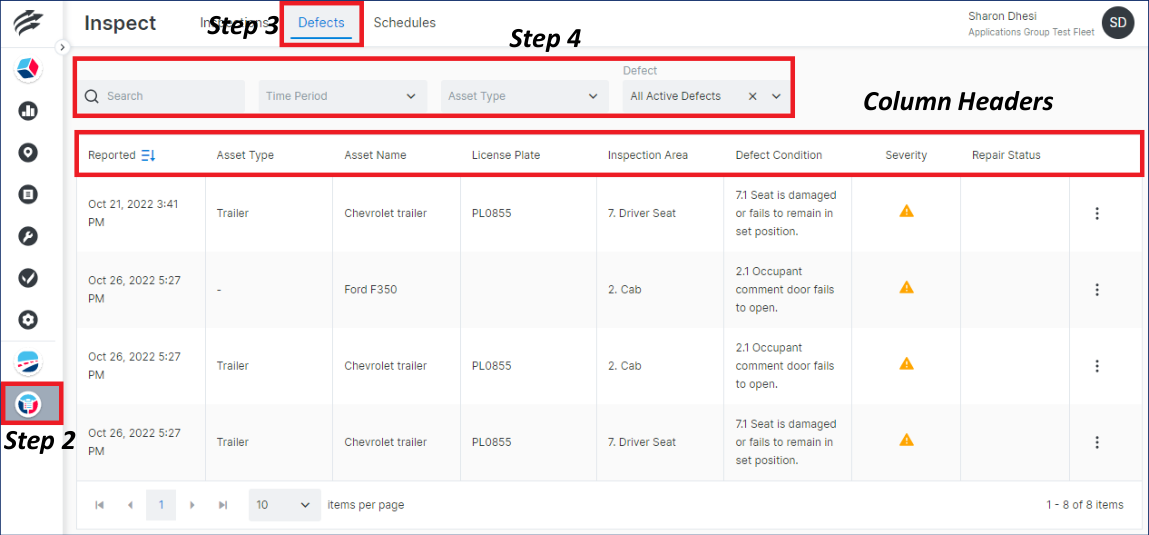Click the Search input field
This screenshot has height=535, width=1149.
(160, 96)
